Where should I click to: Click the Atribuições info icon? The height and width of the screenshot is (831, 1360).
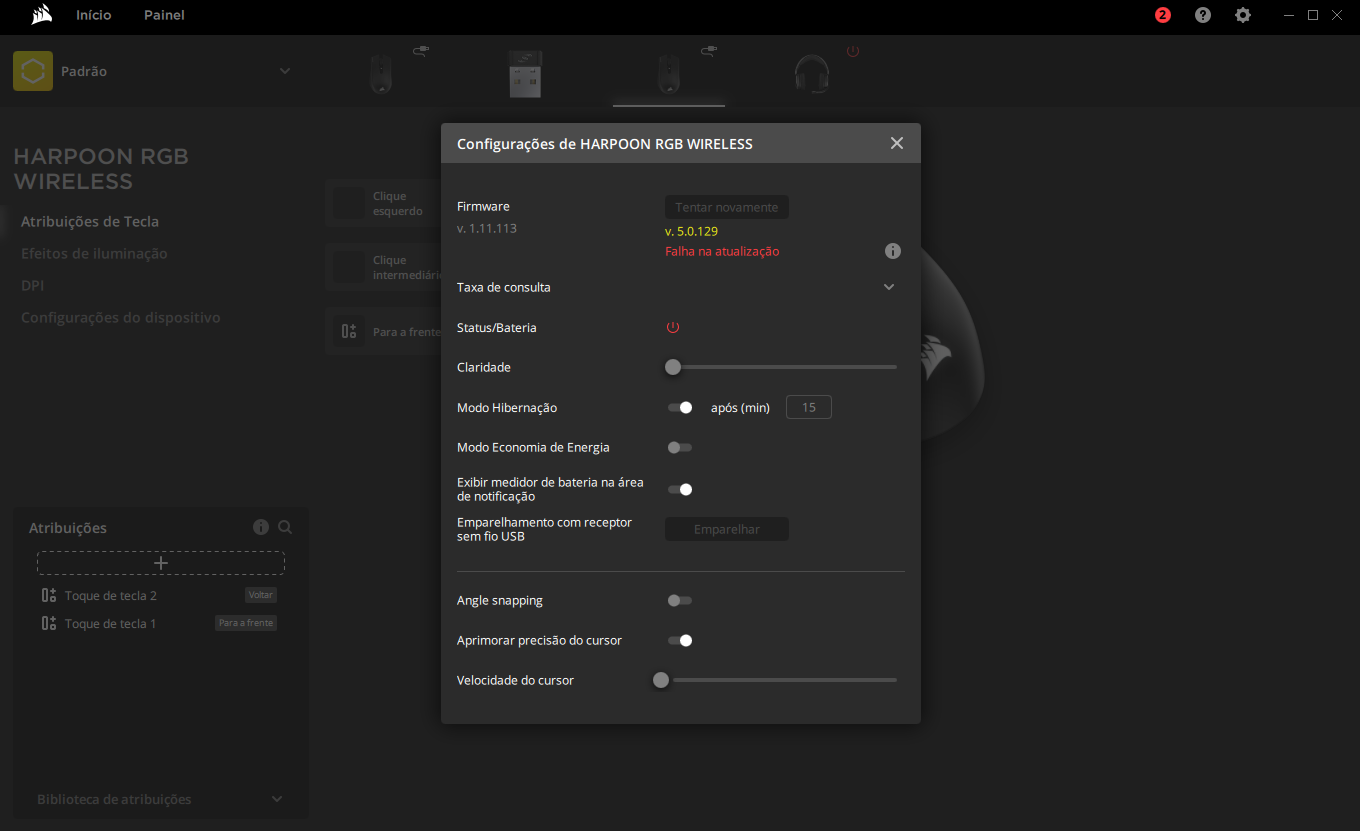(x=261, y=527)
